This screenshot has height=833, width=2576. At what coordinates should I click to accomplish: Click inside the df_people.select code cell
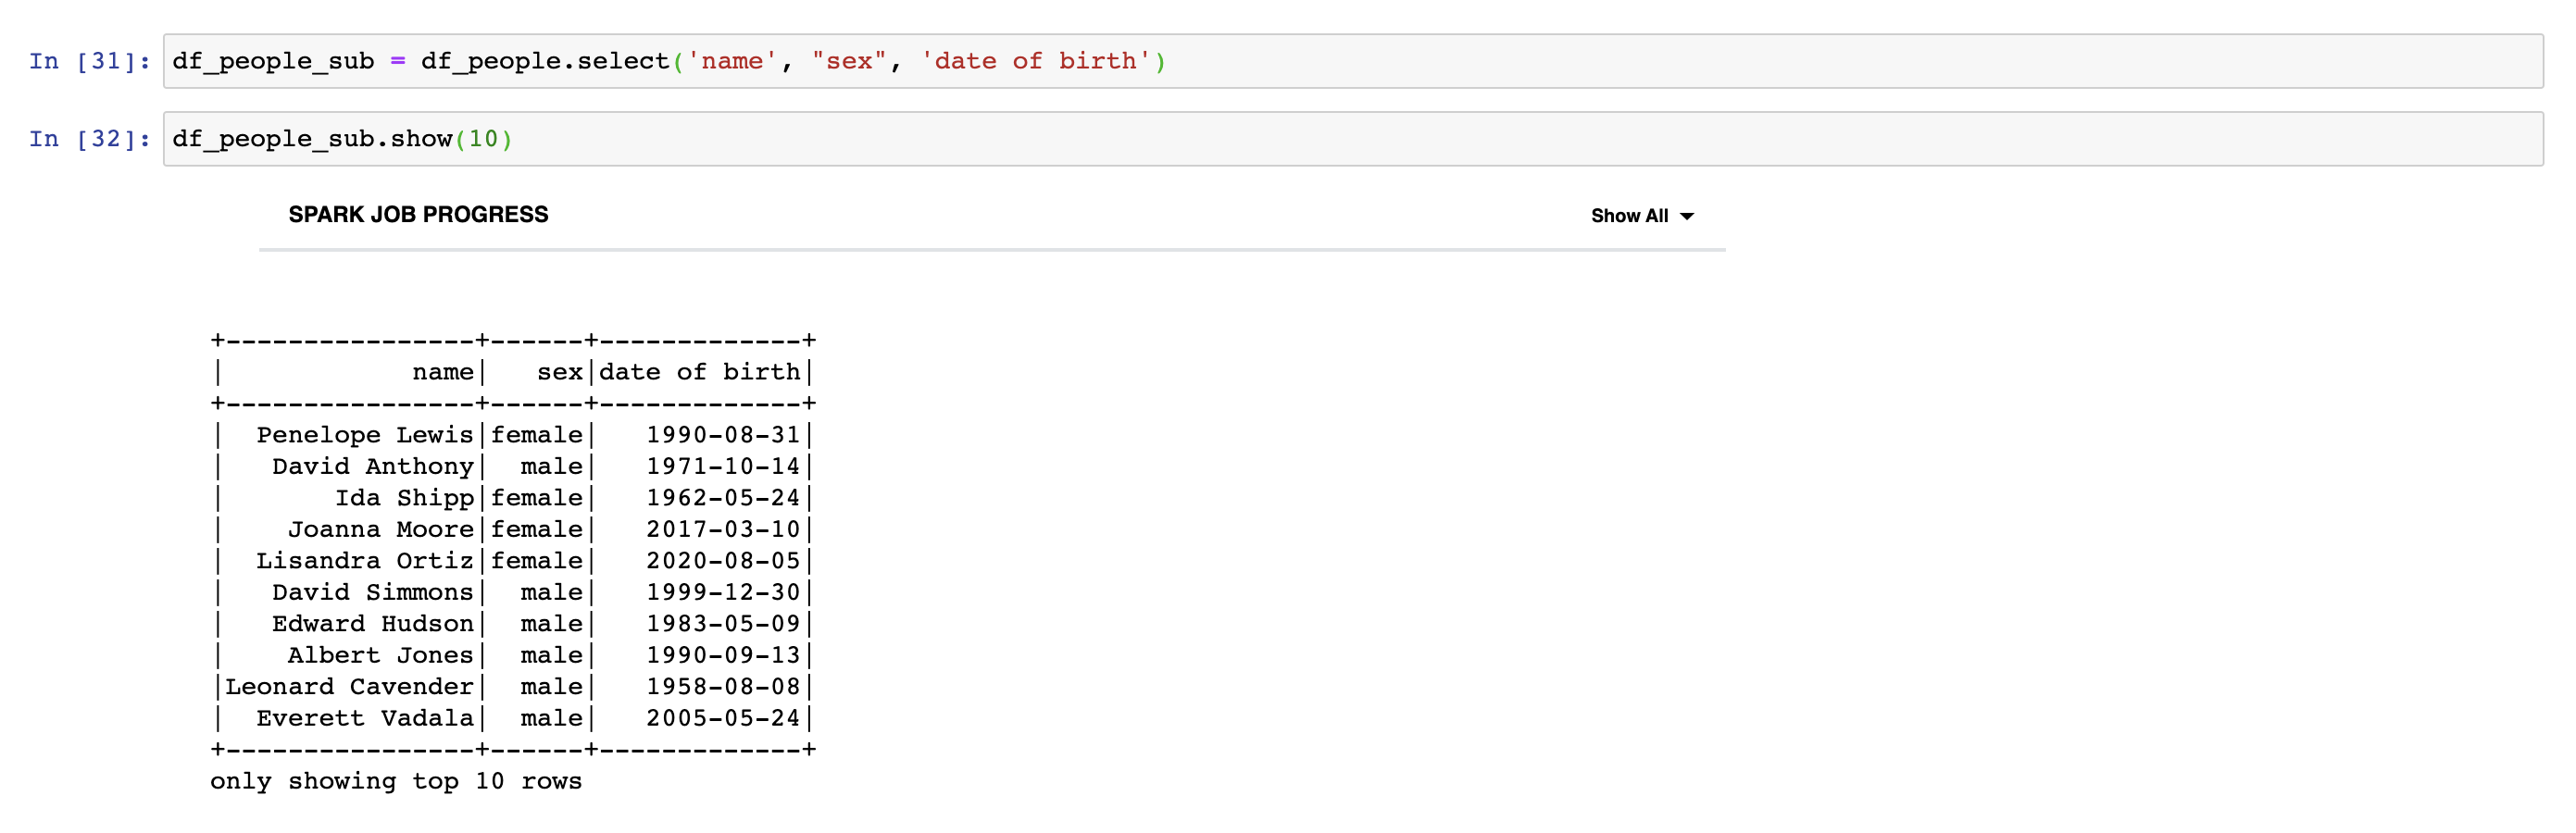[1352, 61]
